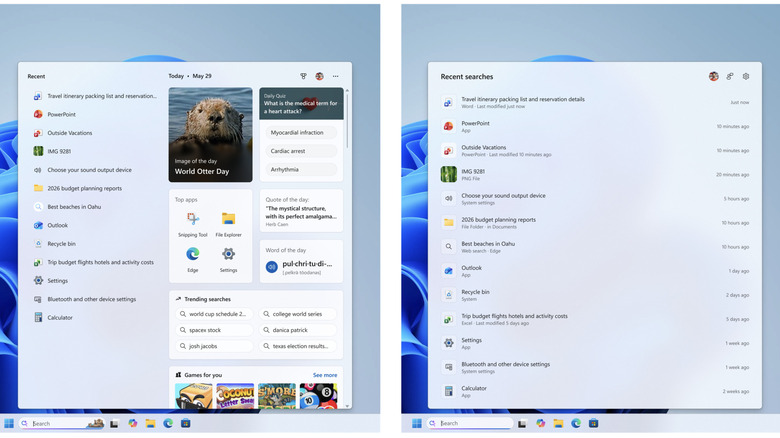
Task: Open 'Best beaches in Oahu' in Recent list beside Today feed
Action: pyautogui.click(x=95, y=207)
